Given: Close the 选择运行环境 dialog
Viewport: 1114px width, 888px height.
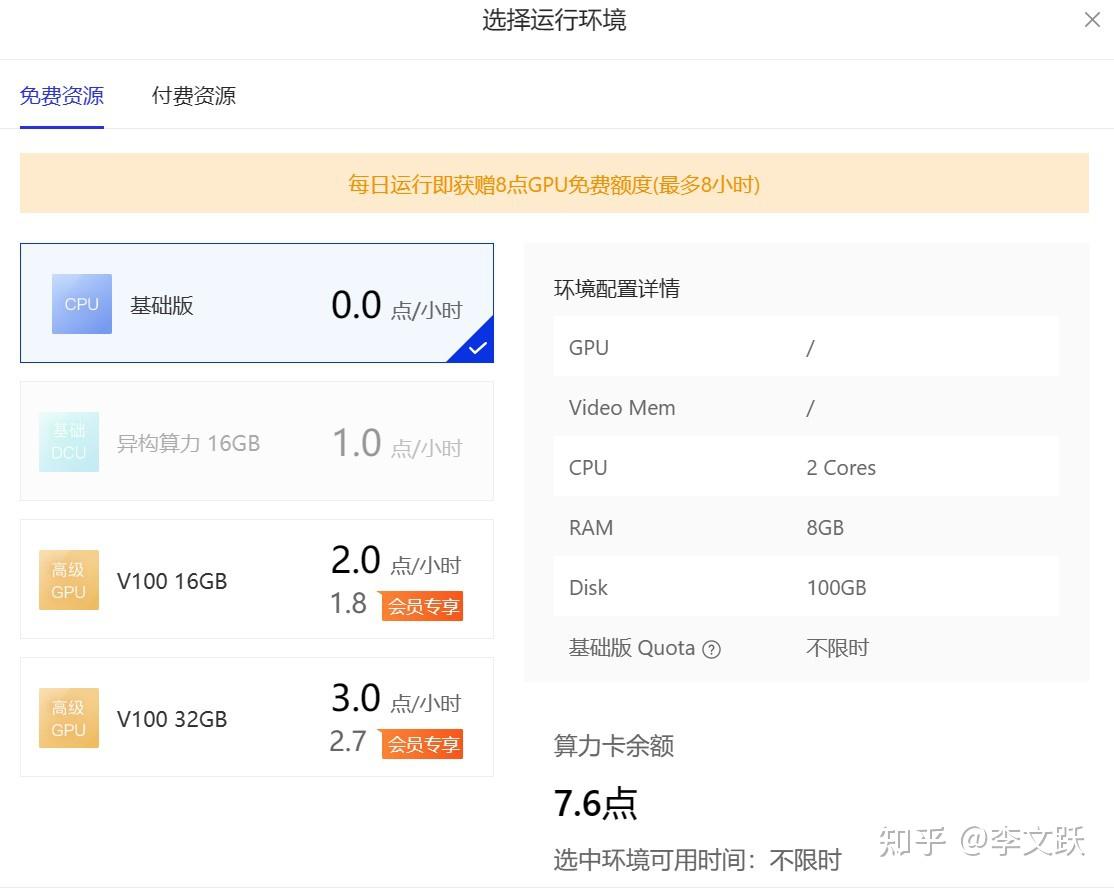Looking at the screenshot, I should 1092,20.
